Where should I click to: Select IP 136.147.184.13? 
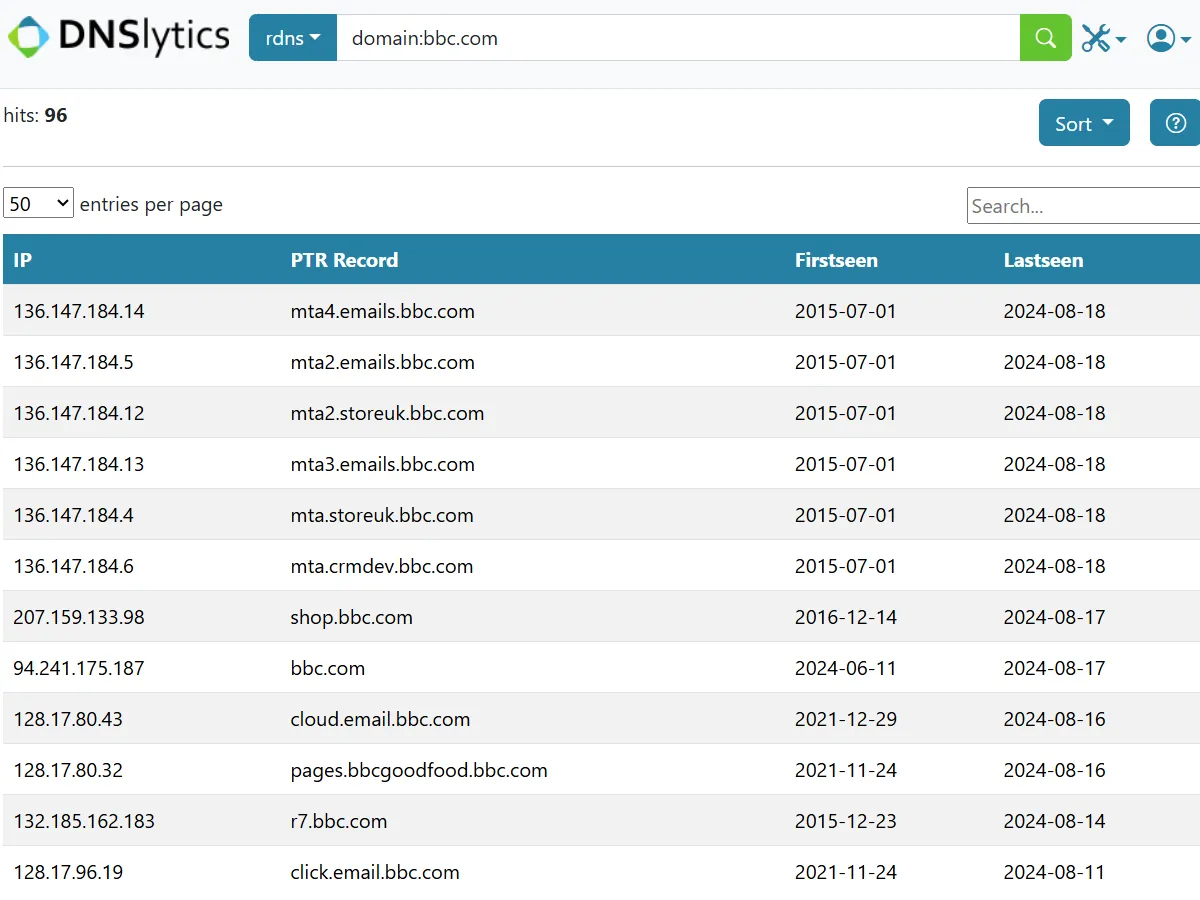coord(79,464)
